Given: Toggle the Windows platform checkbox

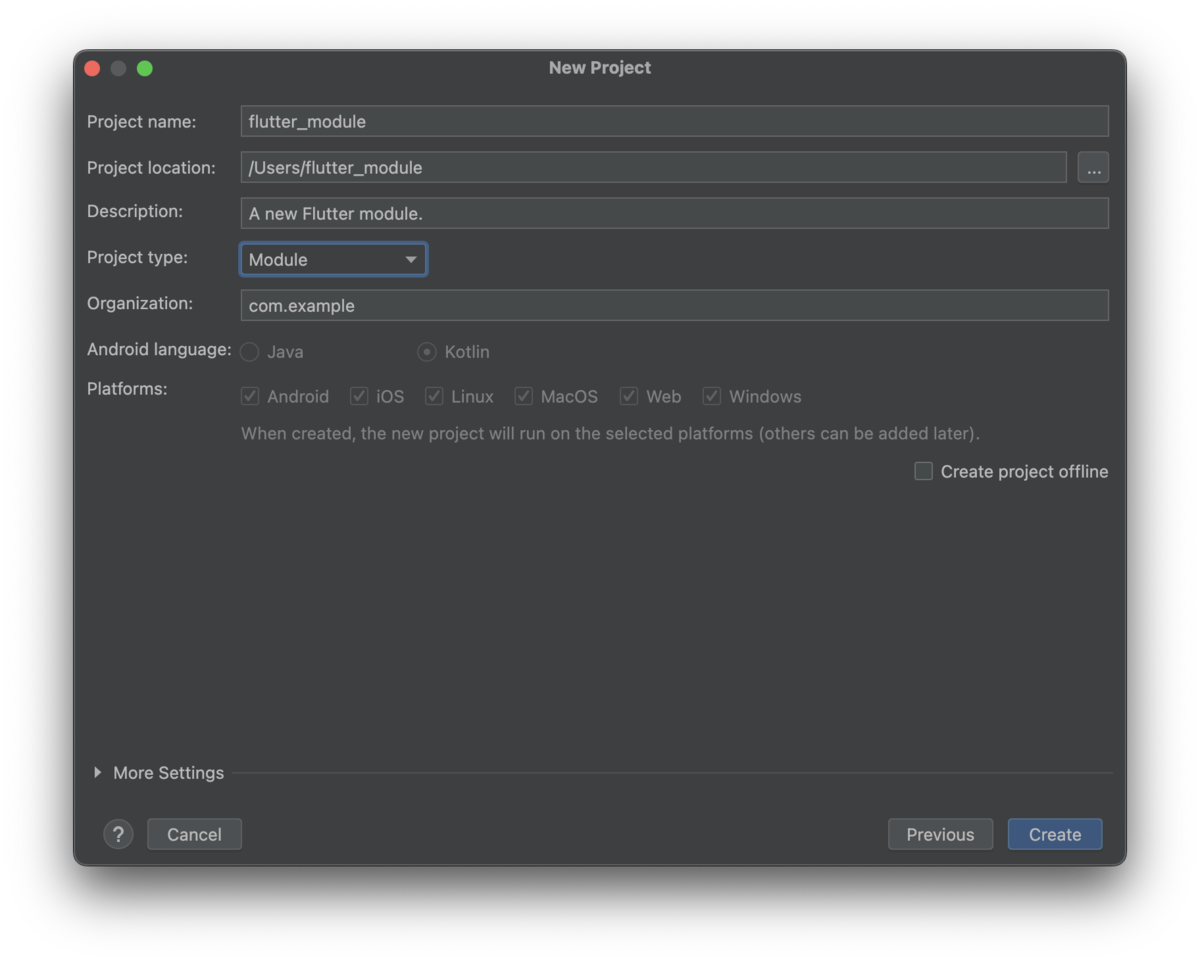Looking at the screenshot, I should [x=712, y=396].
